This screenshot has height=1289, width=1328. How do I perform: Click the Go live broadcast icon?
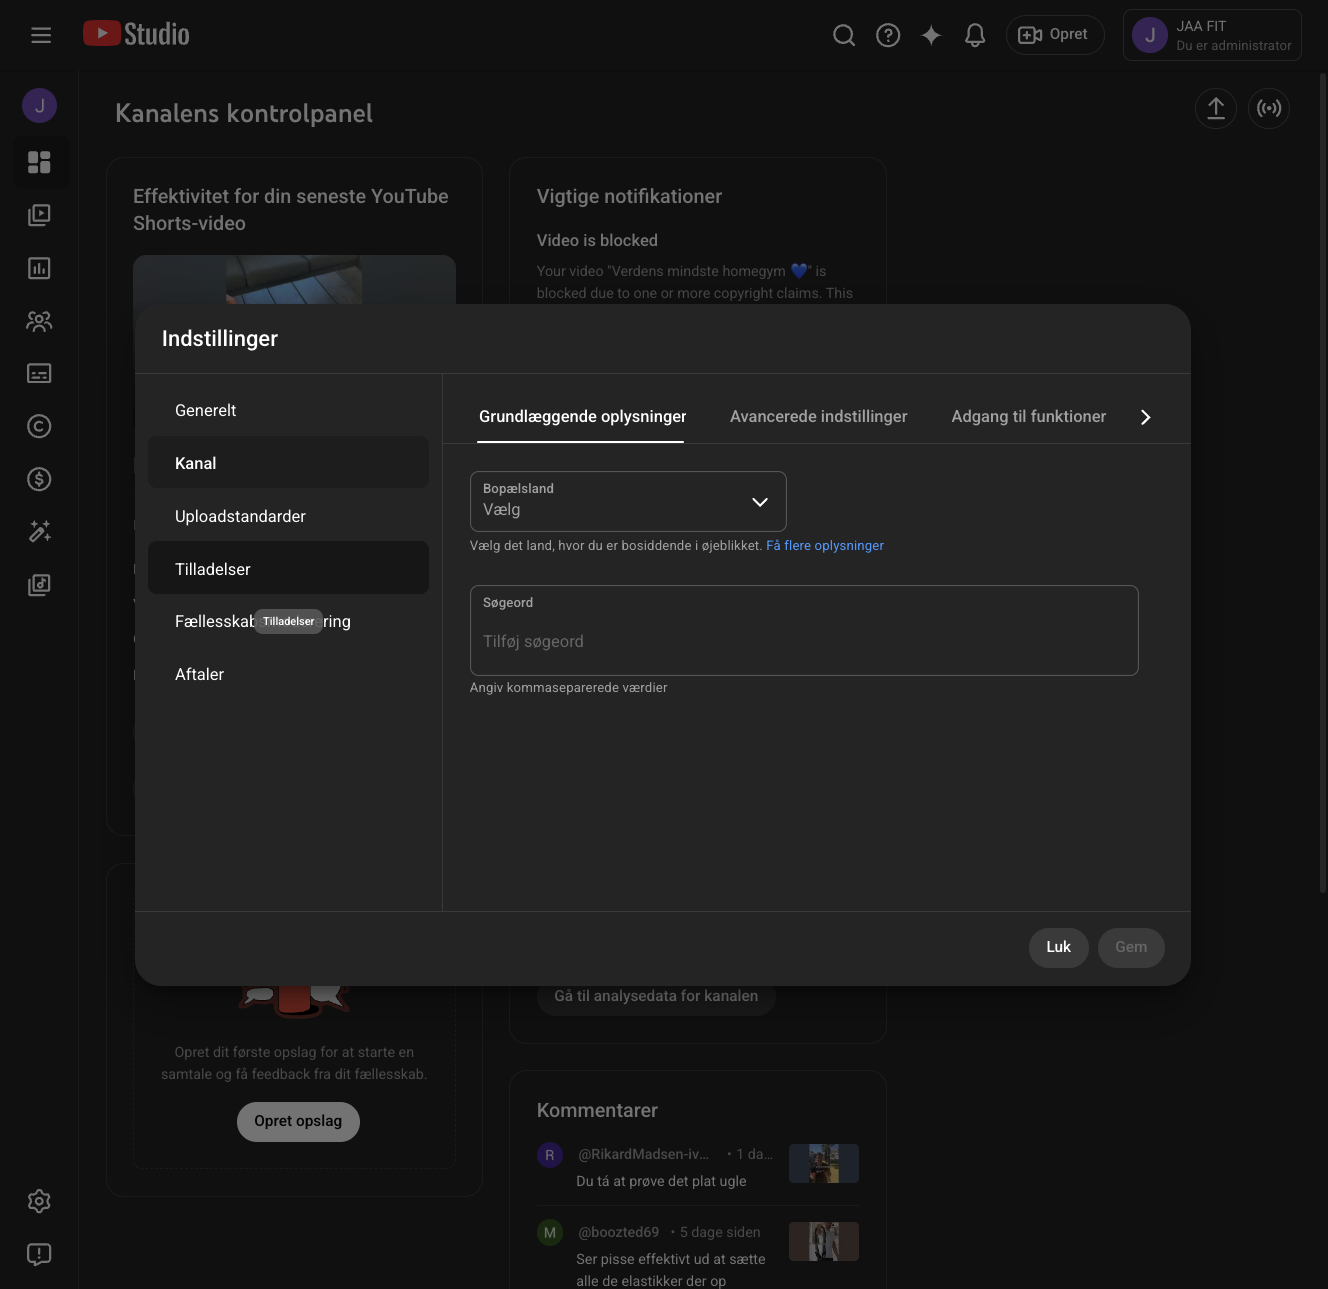click(x=1269, y=108)
